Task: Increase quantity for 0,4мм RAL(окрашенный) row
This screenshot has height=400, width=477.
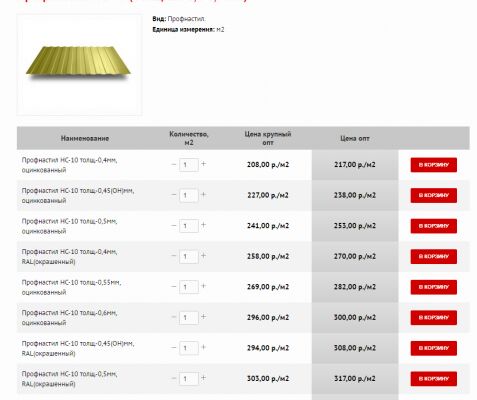Action: click(204, 256)
